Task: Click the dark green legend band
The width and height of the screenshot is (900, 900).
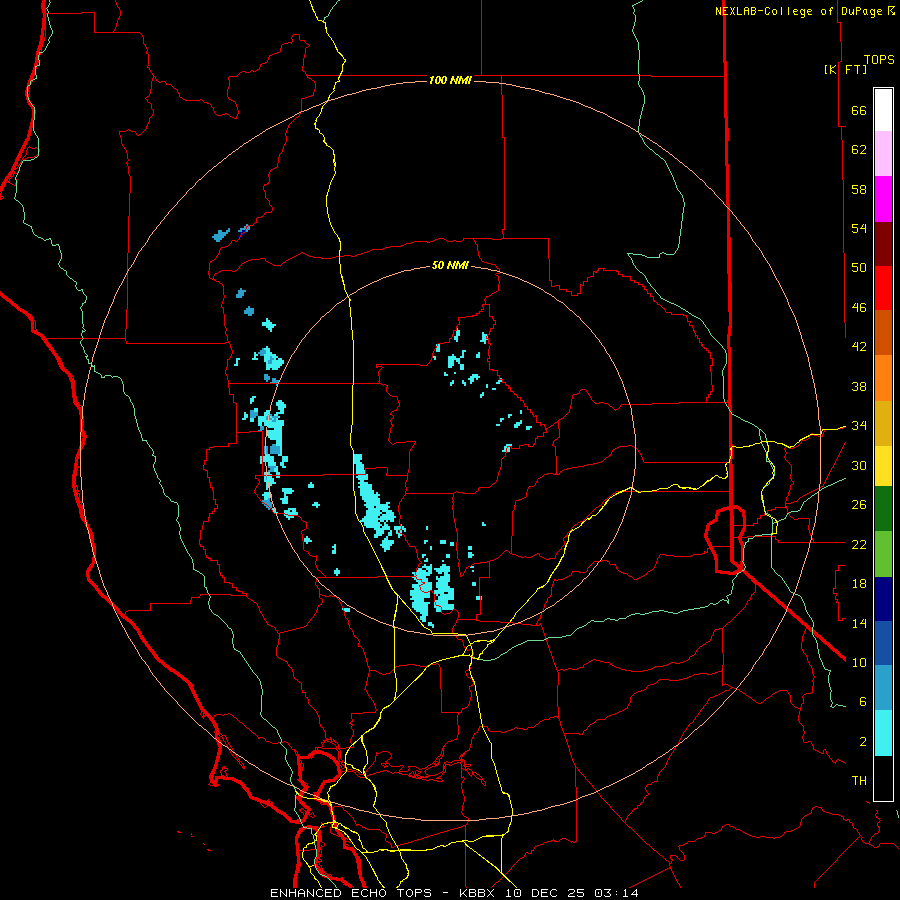Action: [x=883, y=509]
